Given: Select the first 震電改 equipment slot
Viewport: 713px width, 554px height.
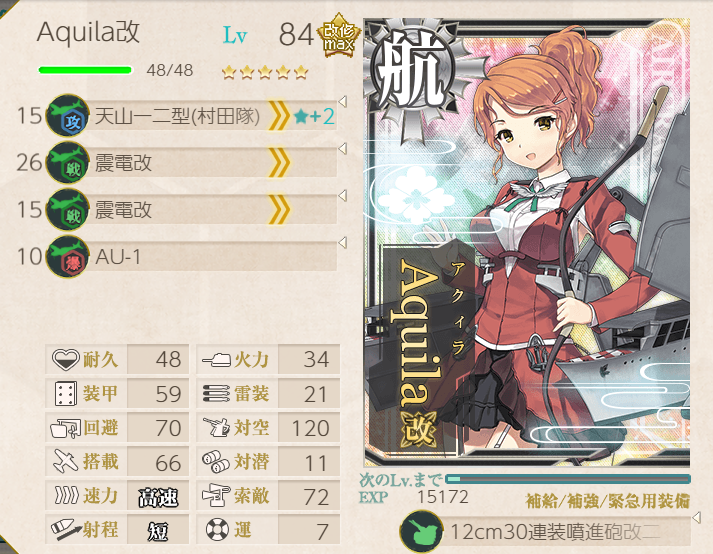Looking at the screenshot, I should click(191, 162).
